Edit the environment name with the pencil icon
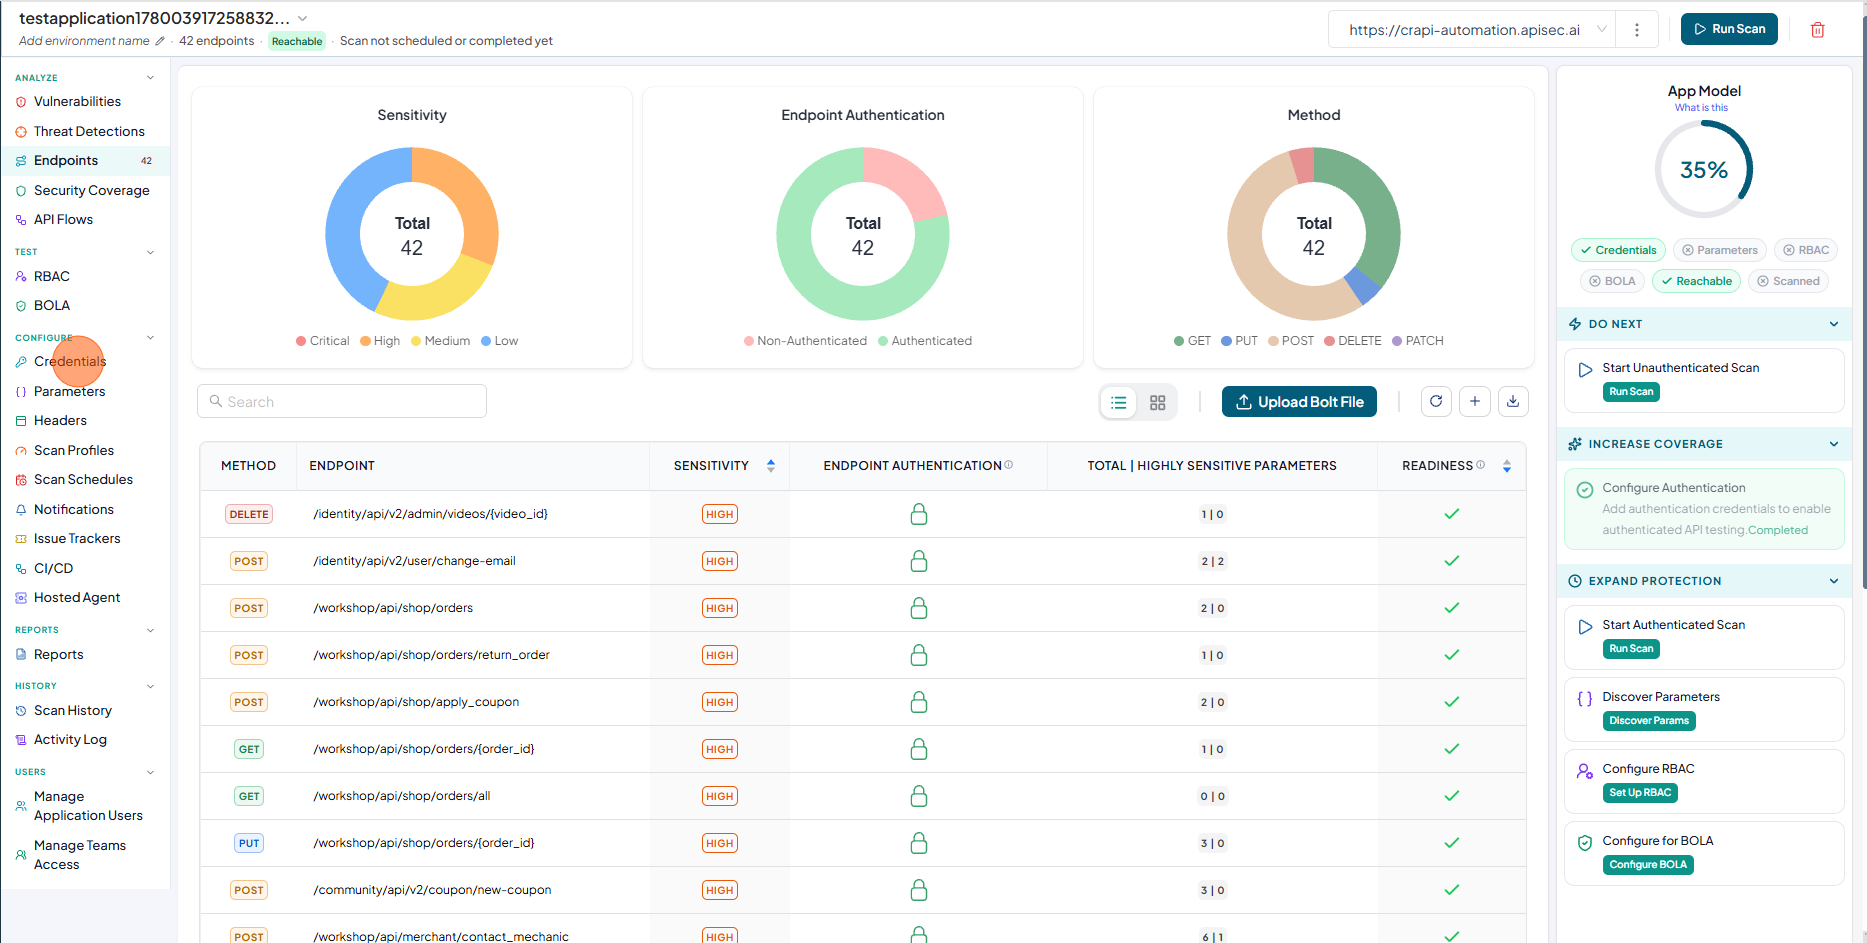The width and height of the screenshot is (1867, 943). point(160,41)
